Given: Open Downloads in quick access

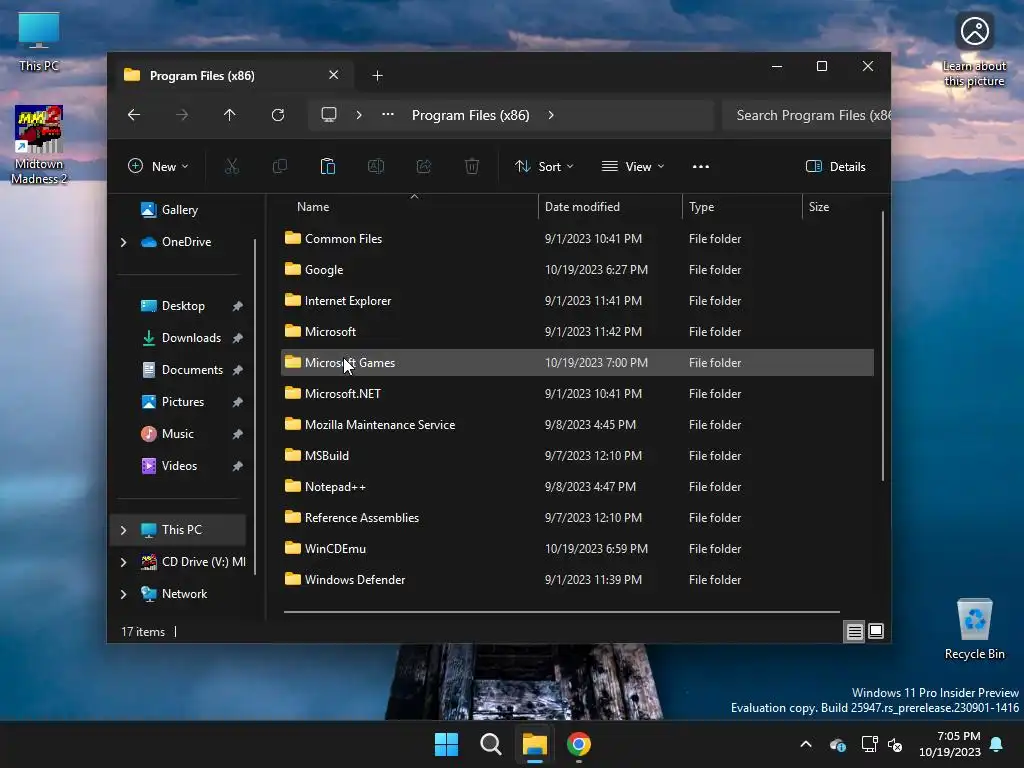Looking at the screenshot, I should [x=191, y=338].
